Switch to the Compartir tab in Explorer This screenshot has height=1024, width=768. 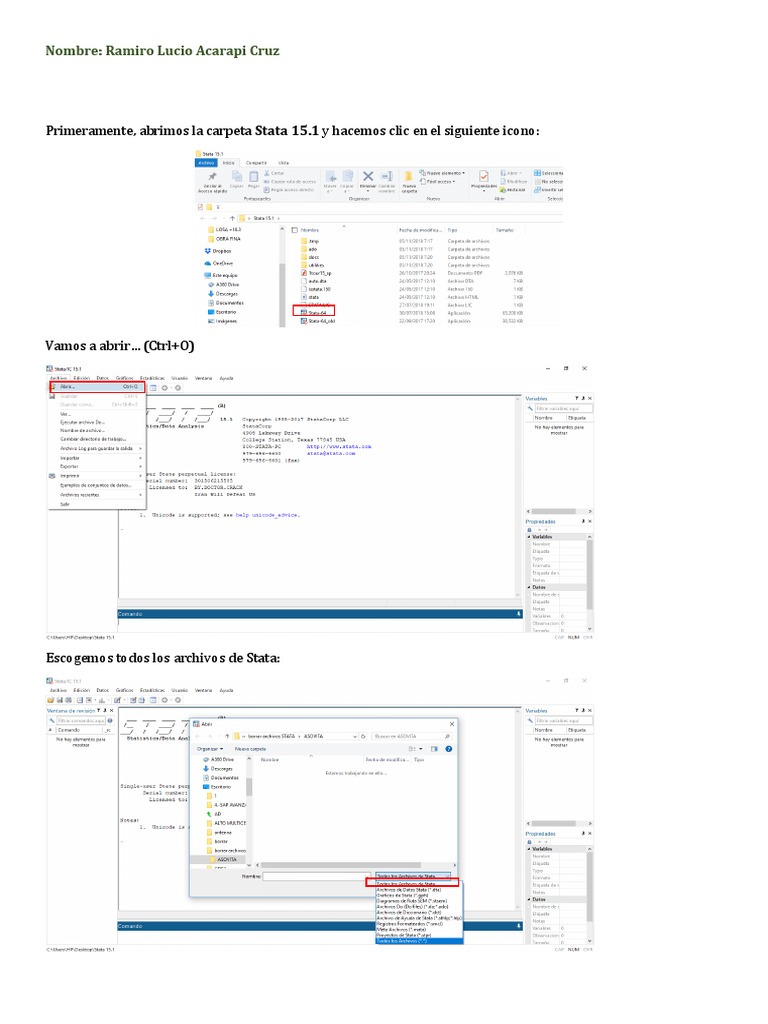click(256, 163)
